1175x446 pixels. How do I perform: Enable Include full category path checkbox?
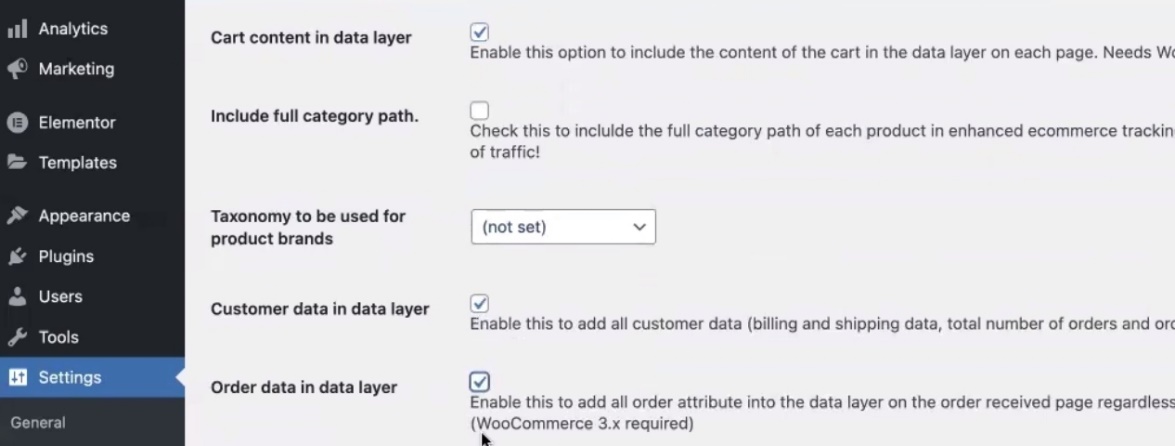pos(480,110)
